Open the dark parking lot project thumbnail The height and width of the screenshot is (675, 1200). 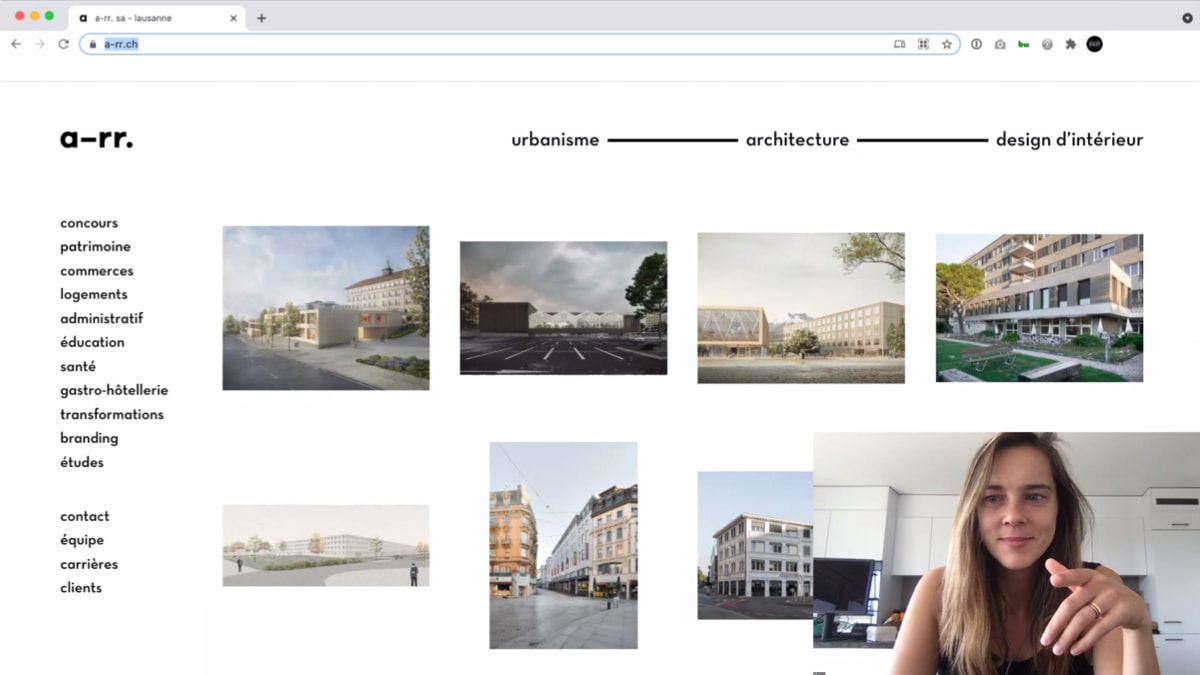click(x=563, y=308)
